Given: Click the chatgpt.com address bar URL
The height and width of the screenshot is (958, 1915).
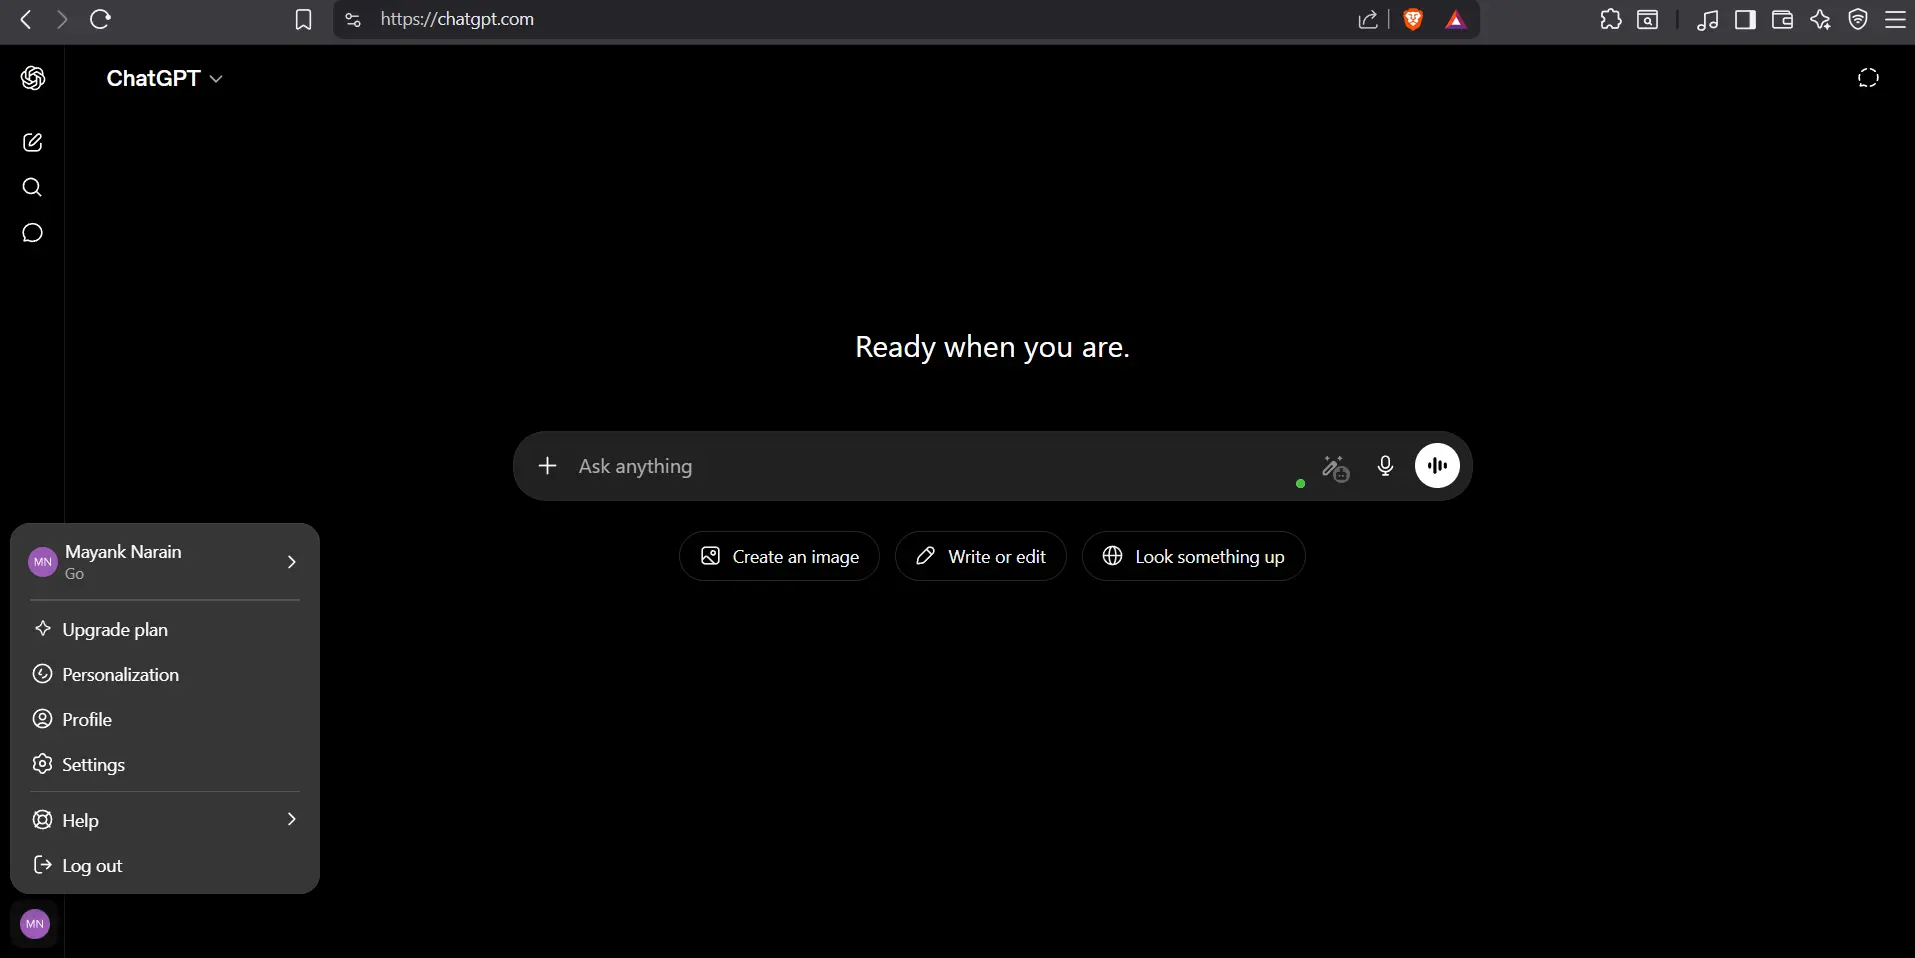Looking at the screenshot, I should 457,19.
